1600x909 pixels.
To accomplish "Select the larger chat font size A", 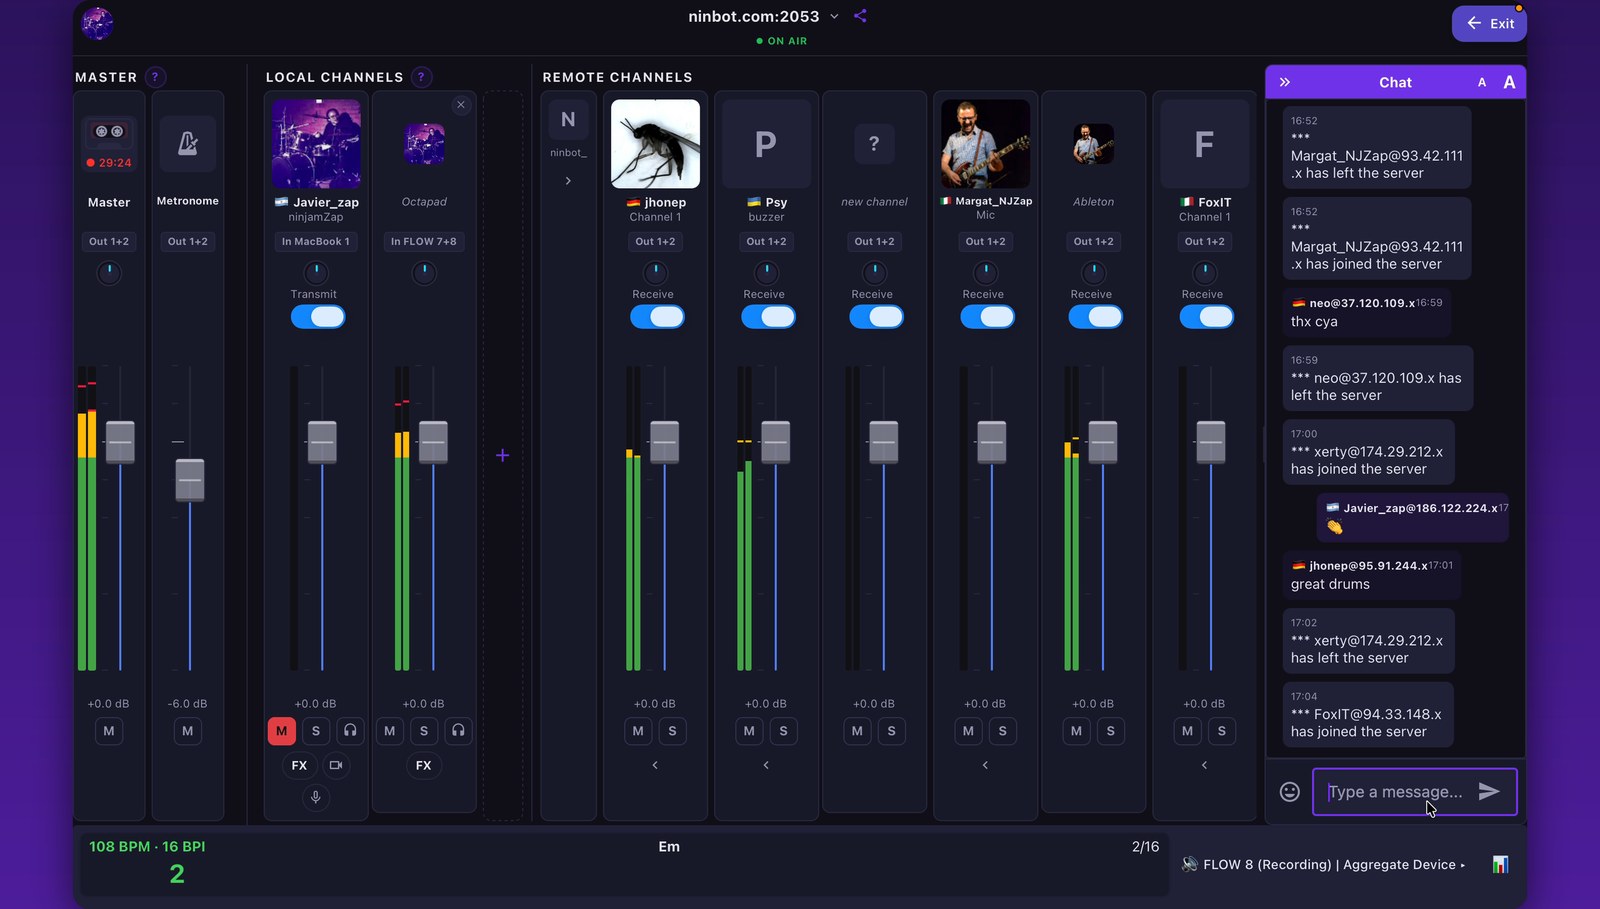I will 1509,82.
